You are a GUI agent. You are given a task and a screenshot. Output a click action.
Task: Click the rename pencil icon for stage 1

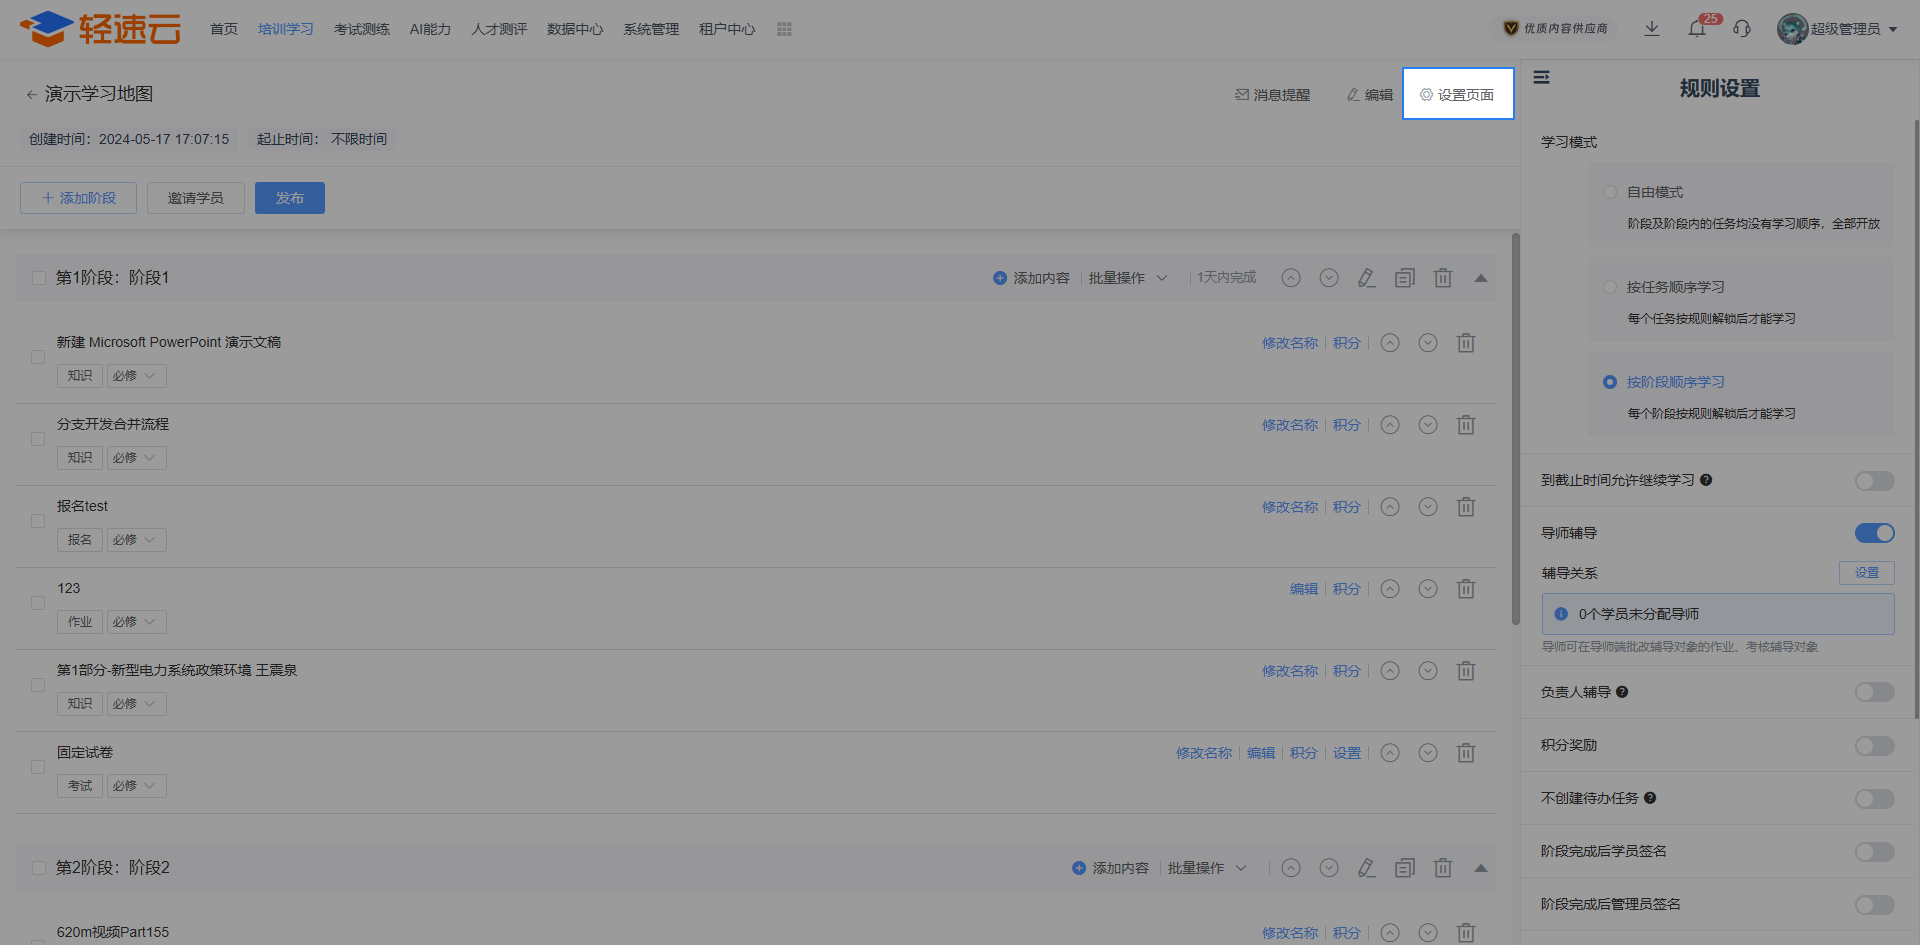(x=1366, y=278)
